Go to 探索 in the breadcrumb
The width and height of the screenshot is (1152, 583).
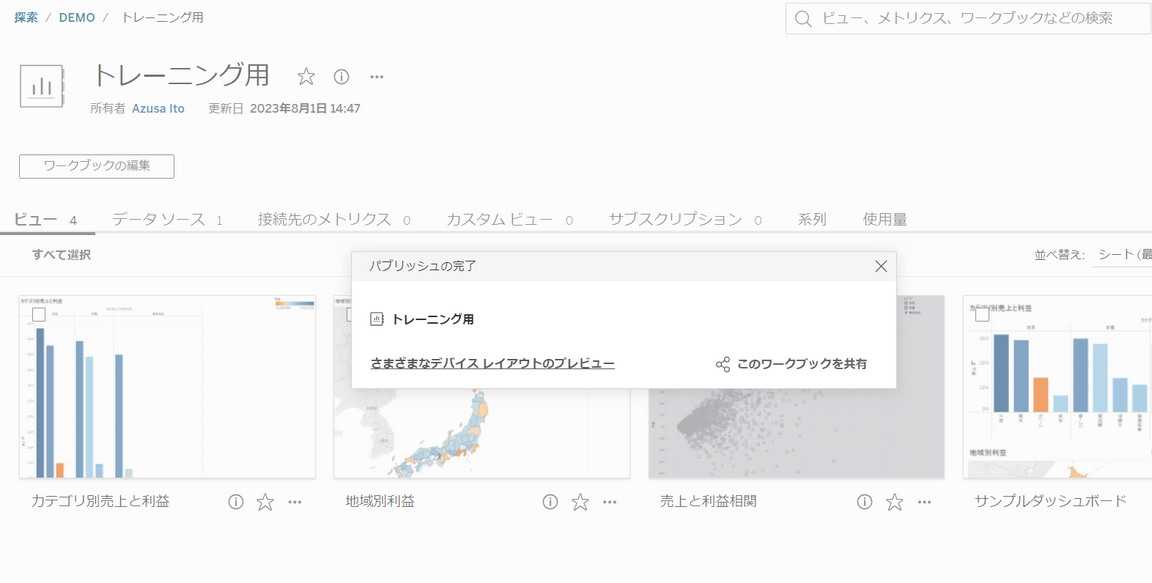tap(26, 18)
